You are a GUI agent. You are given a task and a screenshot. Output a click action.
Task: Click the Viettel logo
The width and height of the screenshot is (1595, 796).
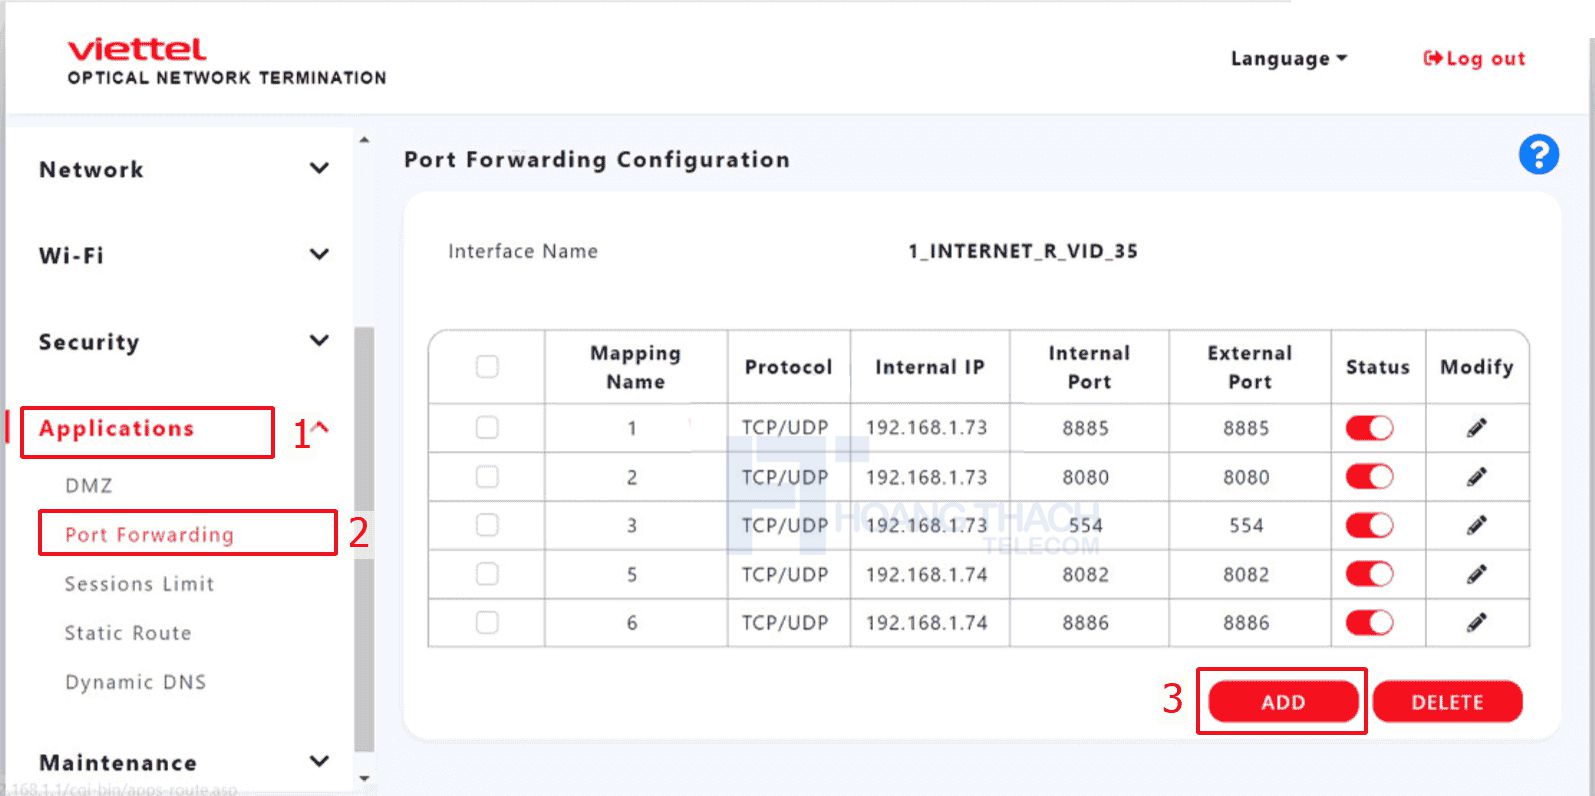point(136,49)
